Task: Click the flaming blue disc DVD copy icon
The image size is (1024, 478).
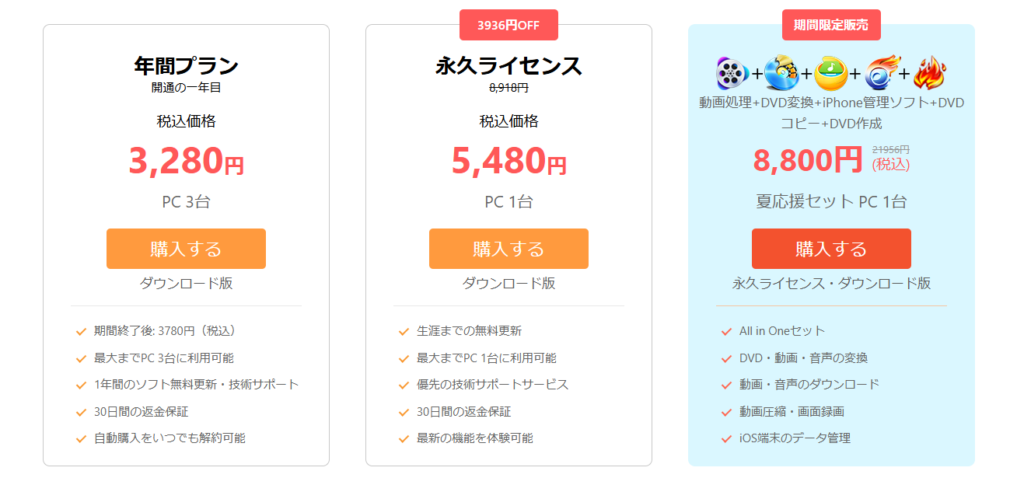Action: pos(880,73)
